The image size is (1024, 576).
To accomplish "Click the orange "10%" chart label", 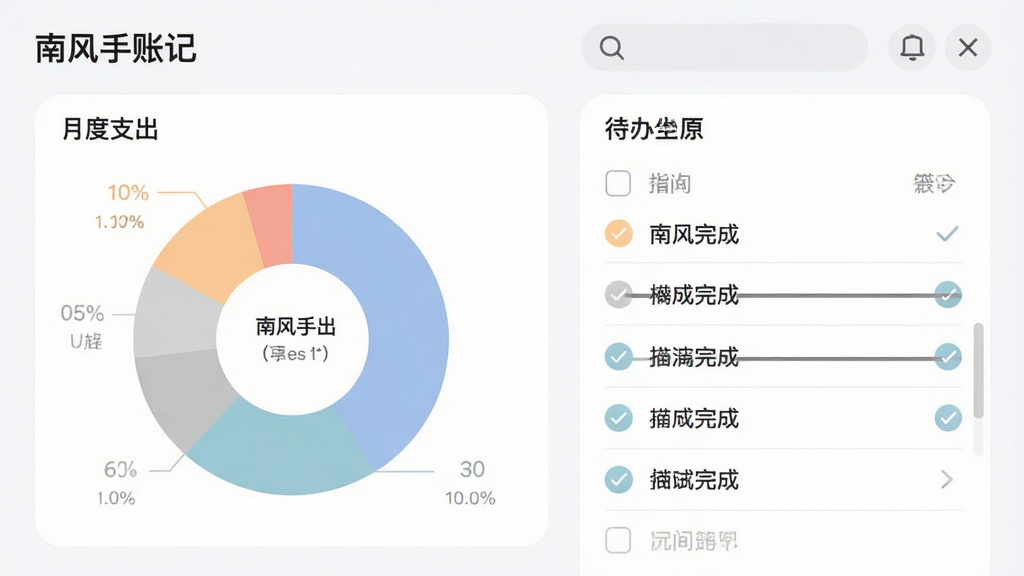I will (x=128, y=193).
